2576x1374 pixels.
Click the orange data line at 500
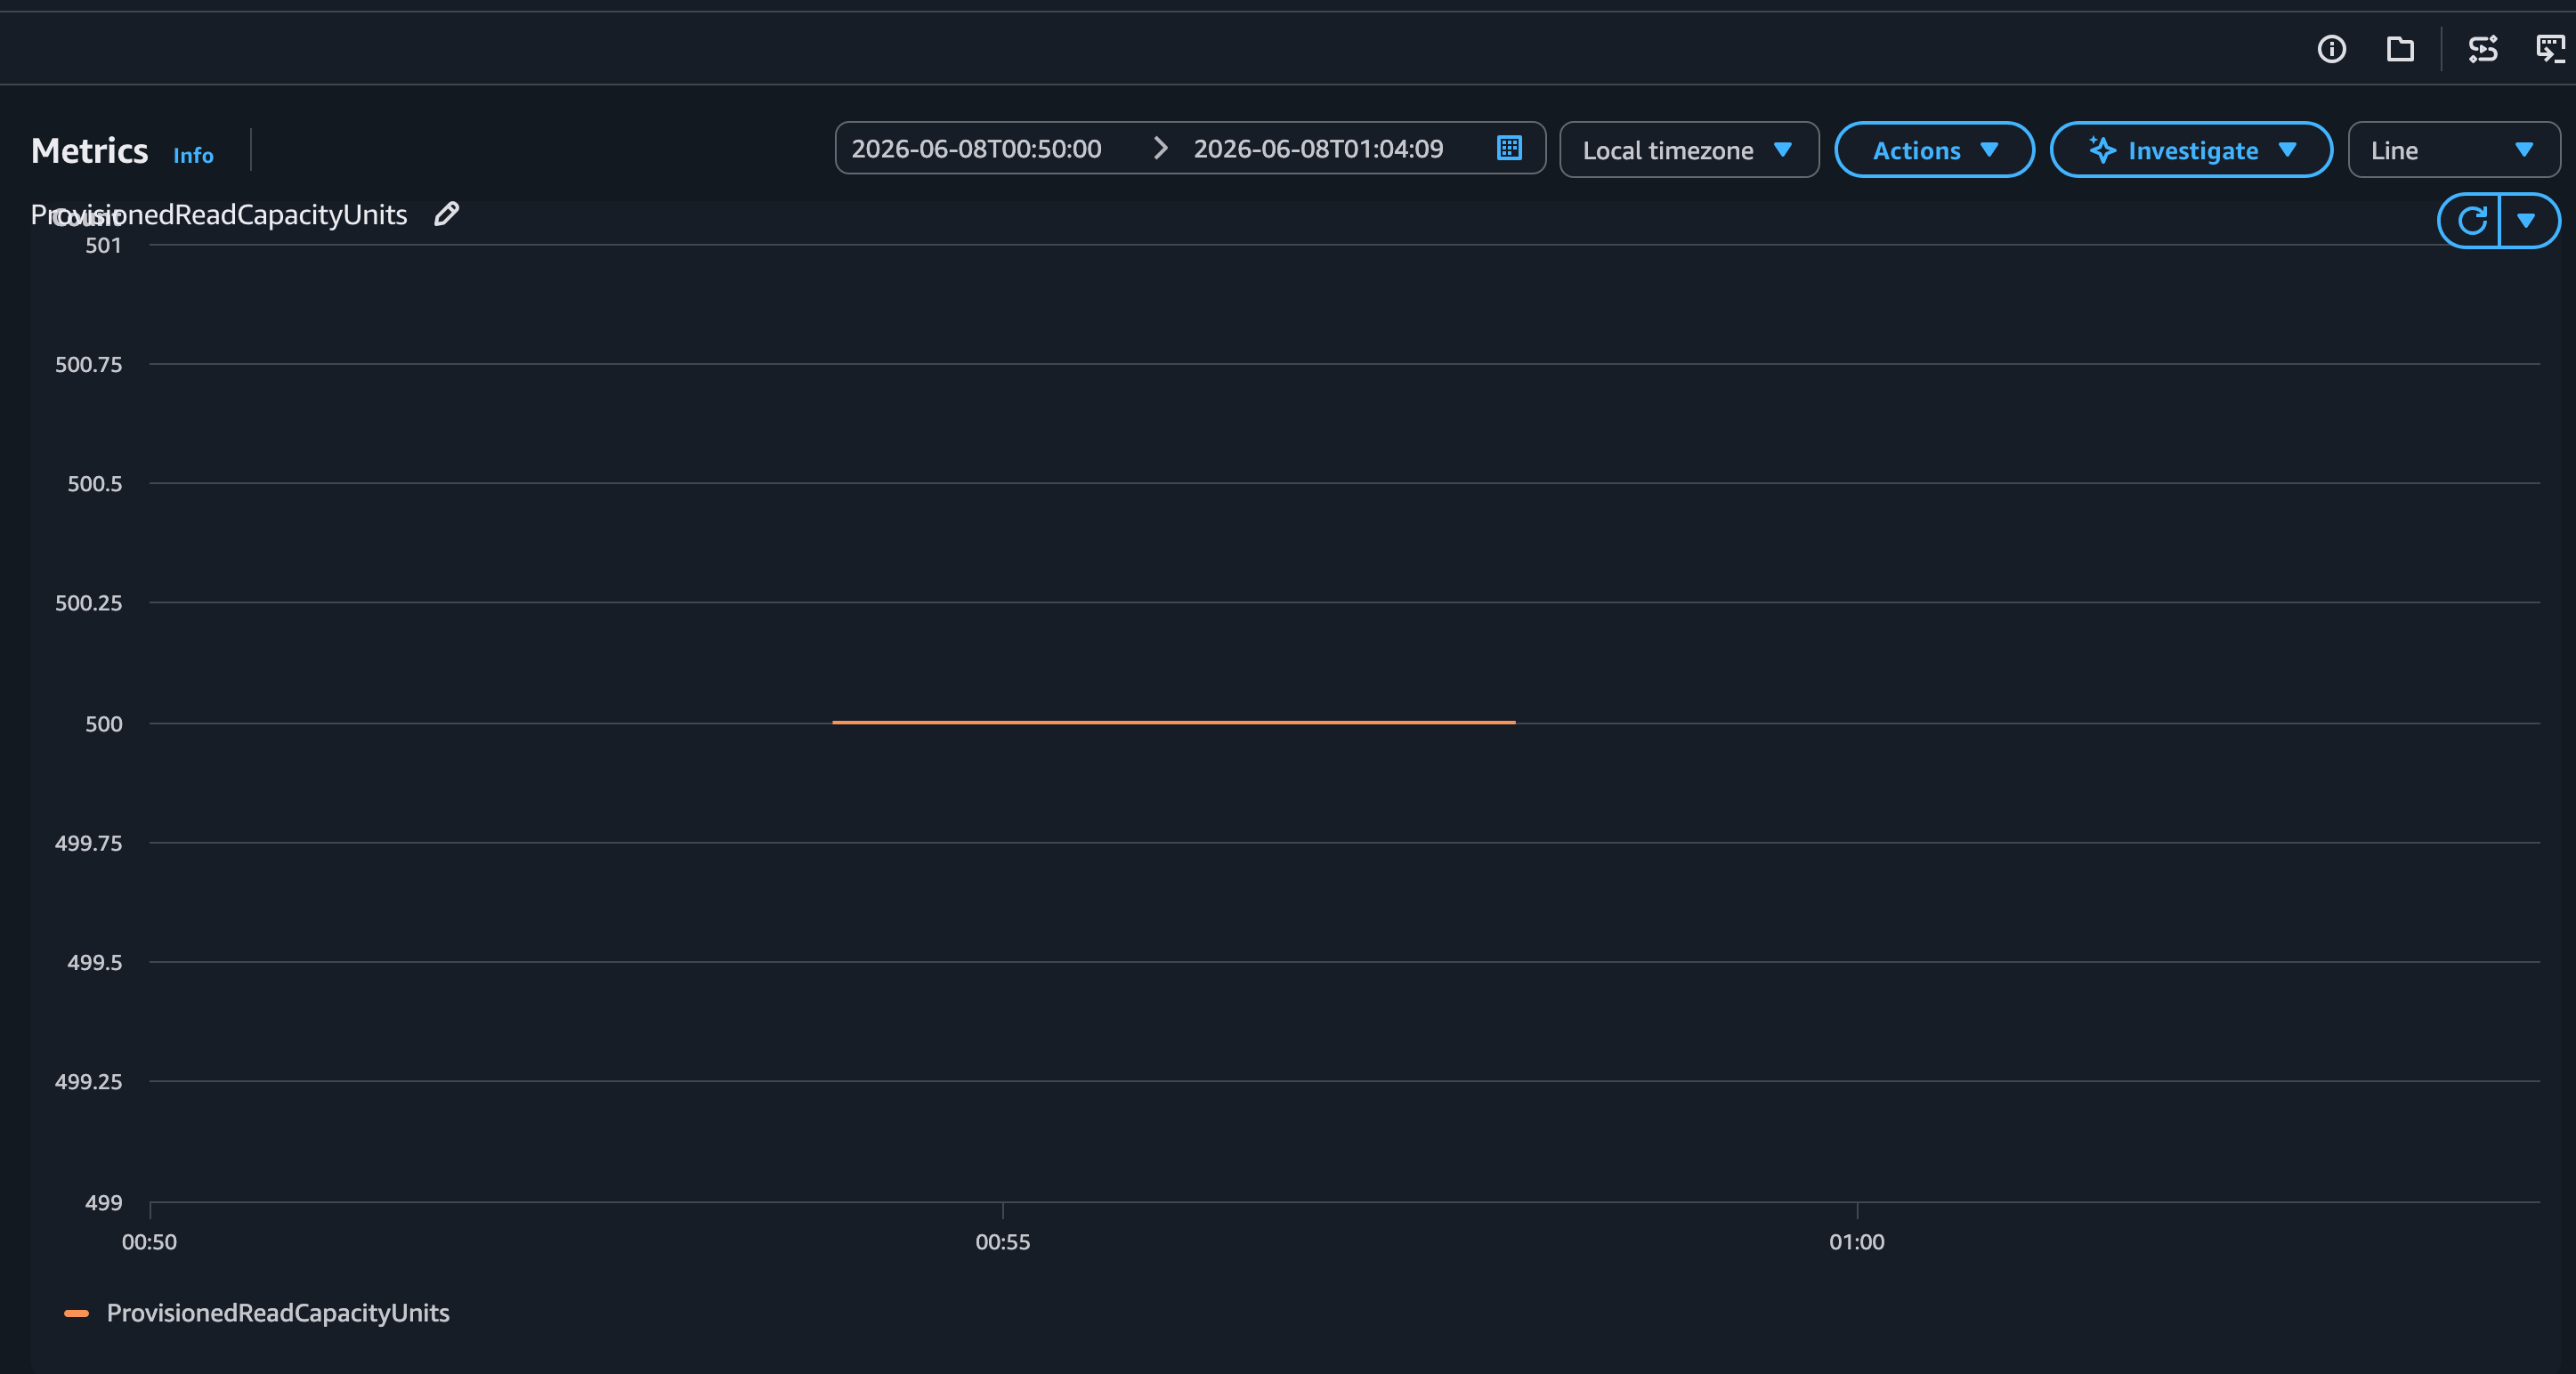1173,722
